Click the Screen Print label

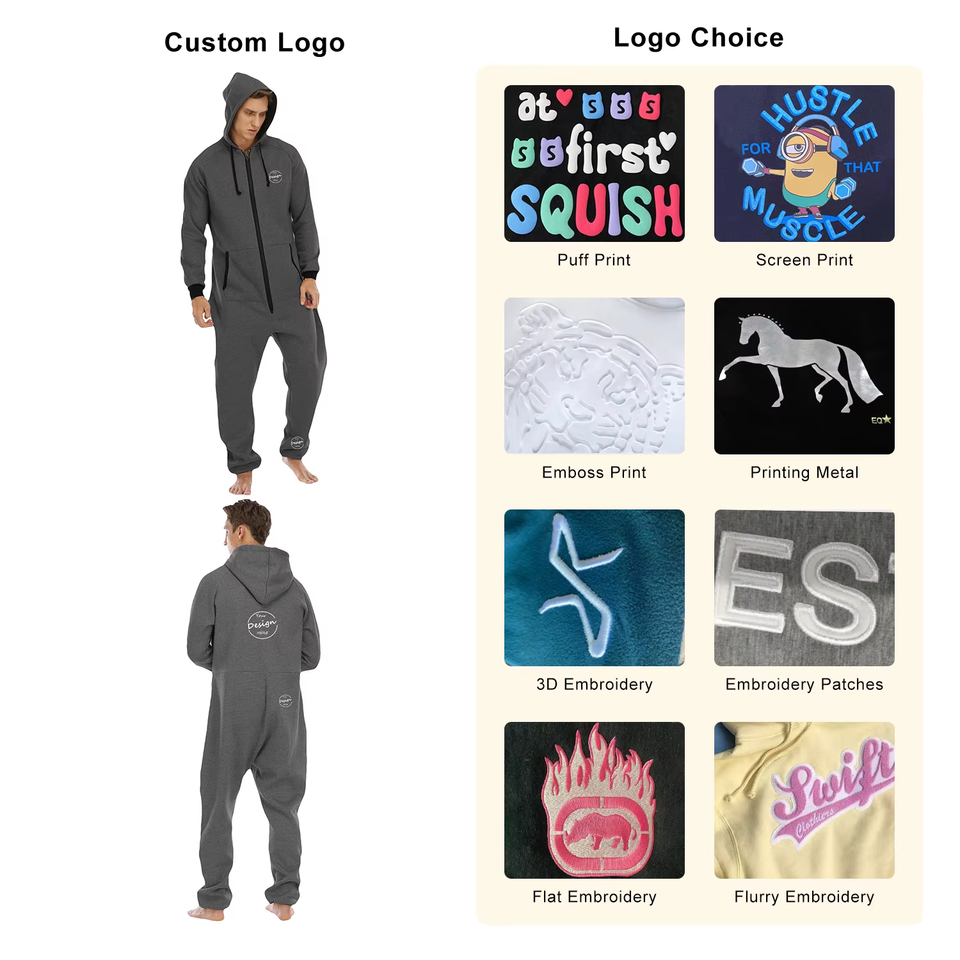pyautogui.click(x=804, y=260)
